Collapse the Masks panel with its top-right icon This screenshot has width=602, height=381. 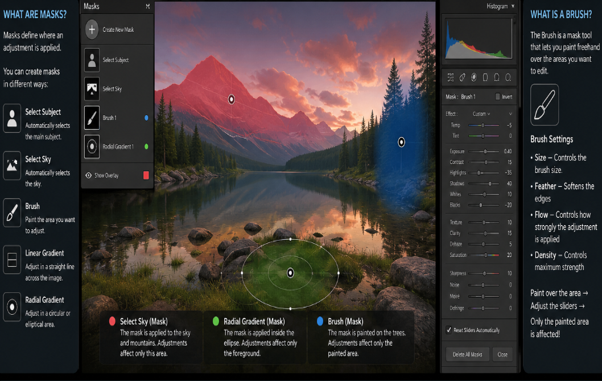click(x=148, y=6)
